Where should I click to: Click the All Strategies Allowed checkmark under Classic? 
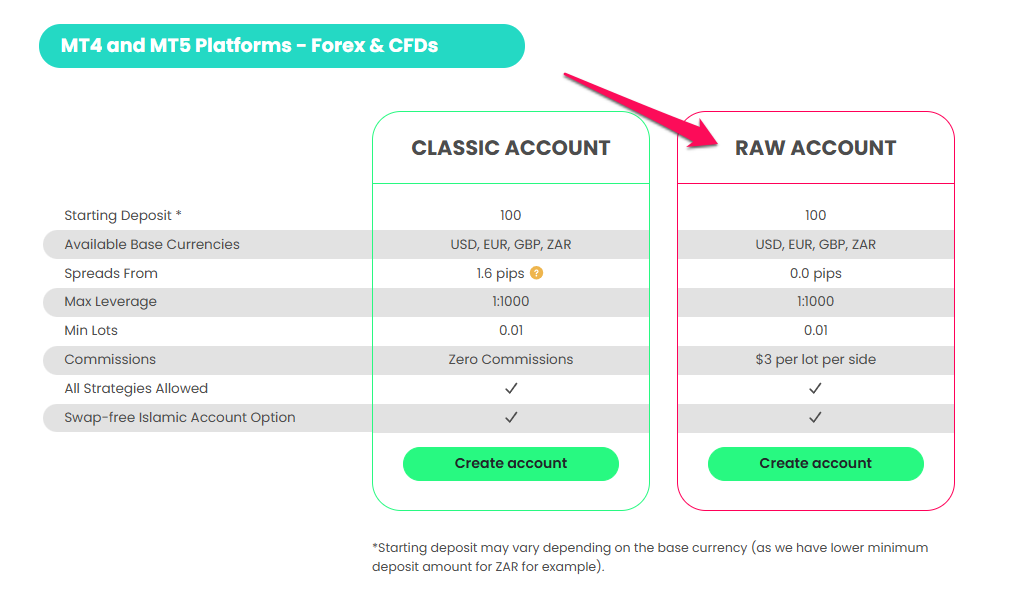pyautogui.click(x=511, y=388)
